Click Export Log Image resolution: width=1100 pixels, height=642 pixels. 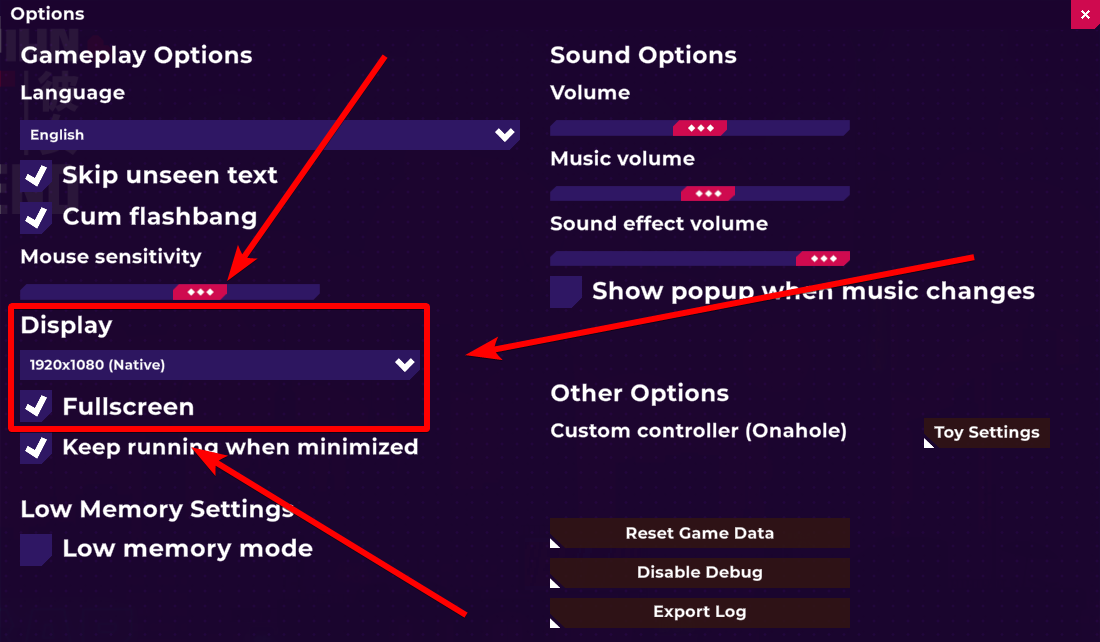[700, 612]
